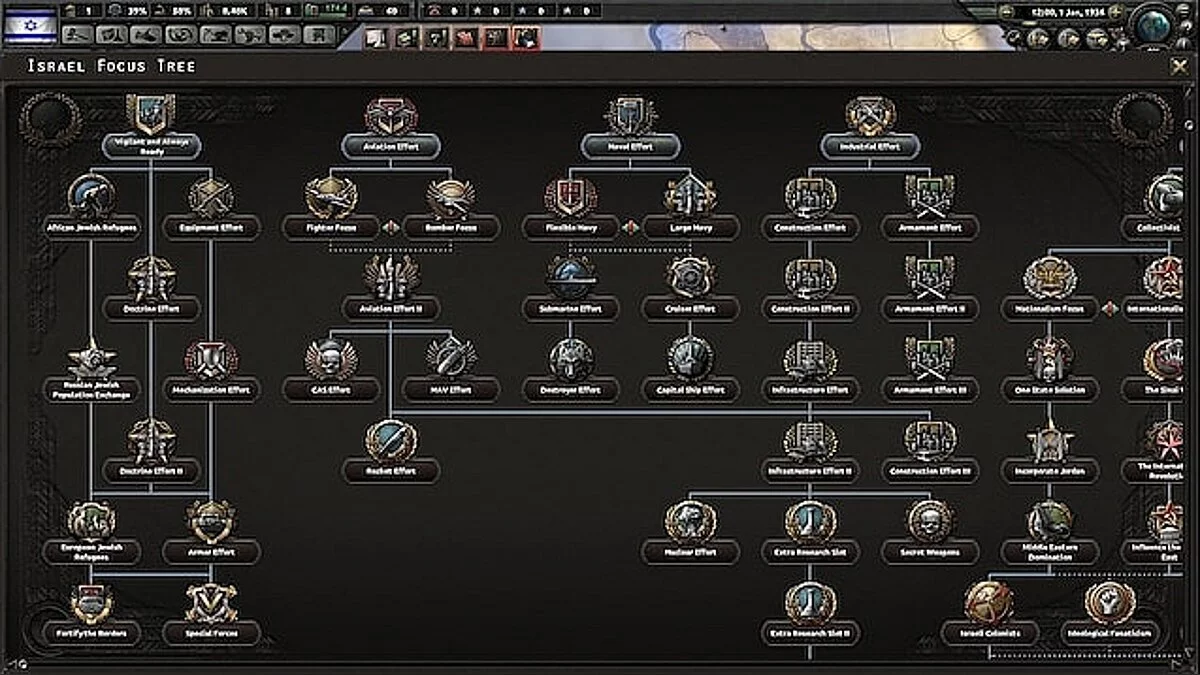Select the Nuclear Effort focus icon

[690, 522]
